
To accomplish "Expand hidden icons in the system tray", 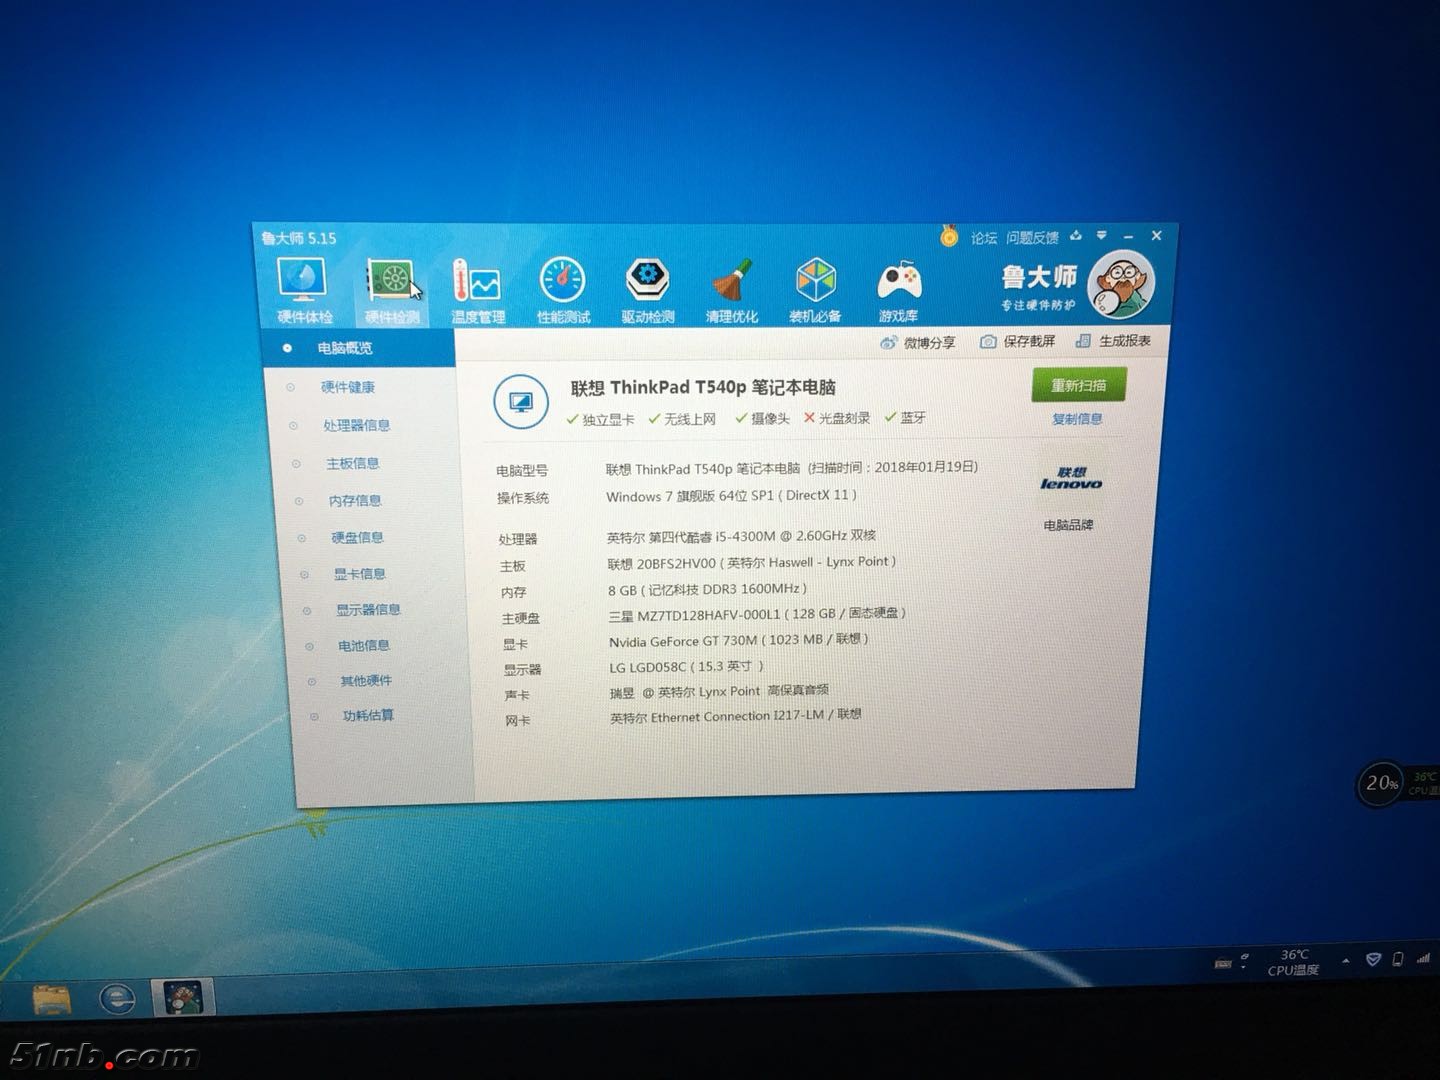I will coord(1346,960).
